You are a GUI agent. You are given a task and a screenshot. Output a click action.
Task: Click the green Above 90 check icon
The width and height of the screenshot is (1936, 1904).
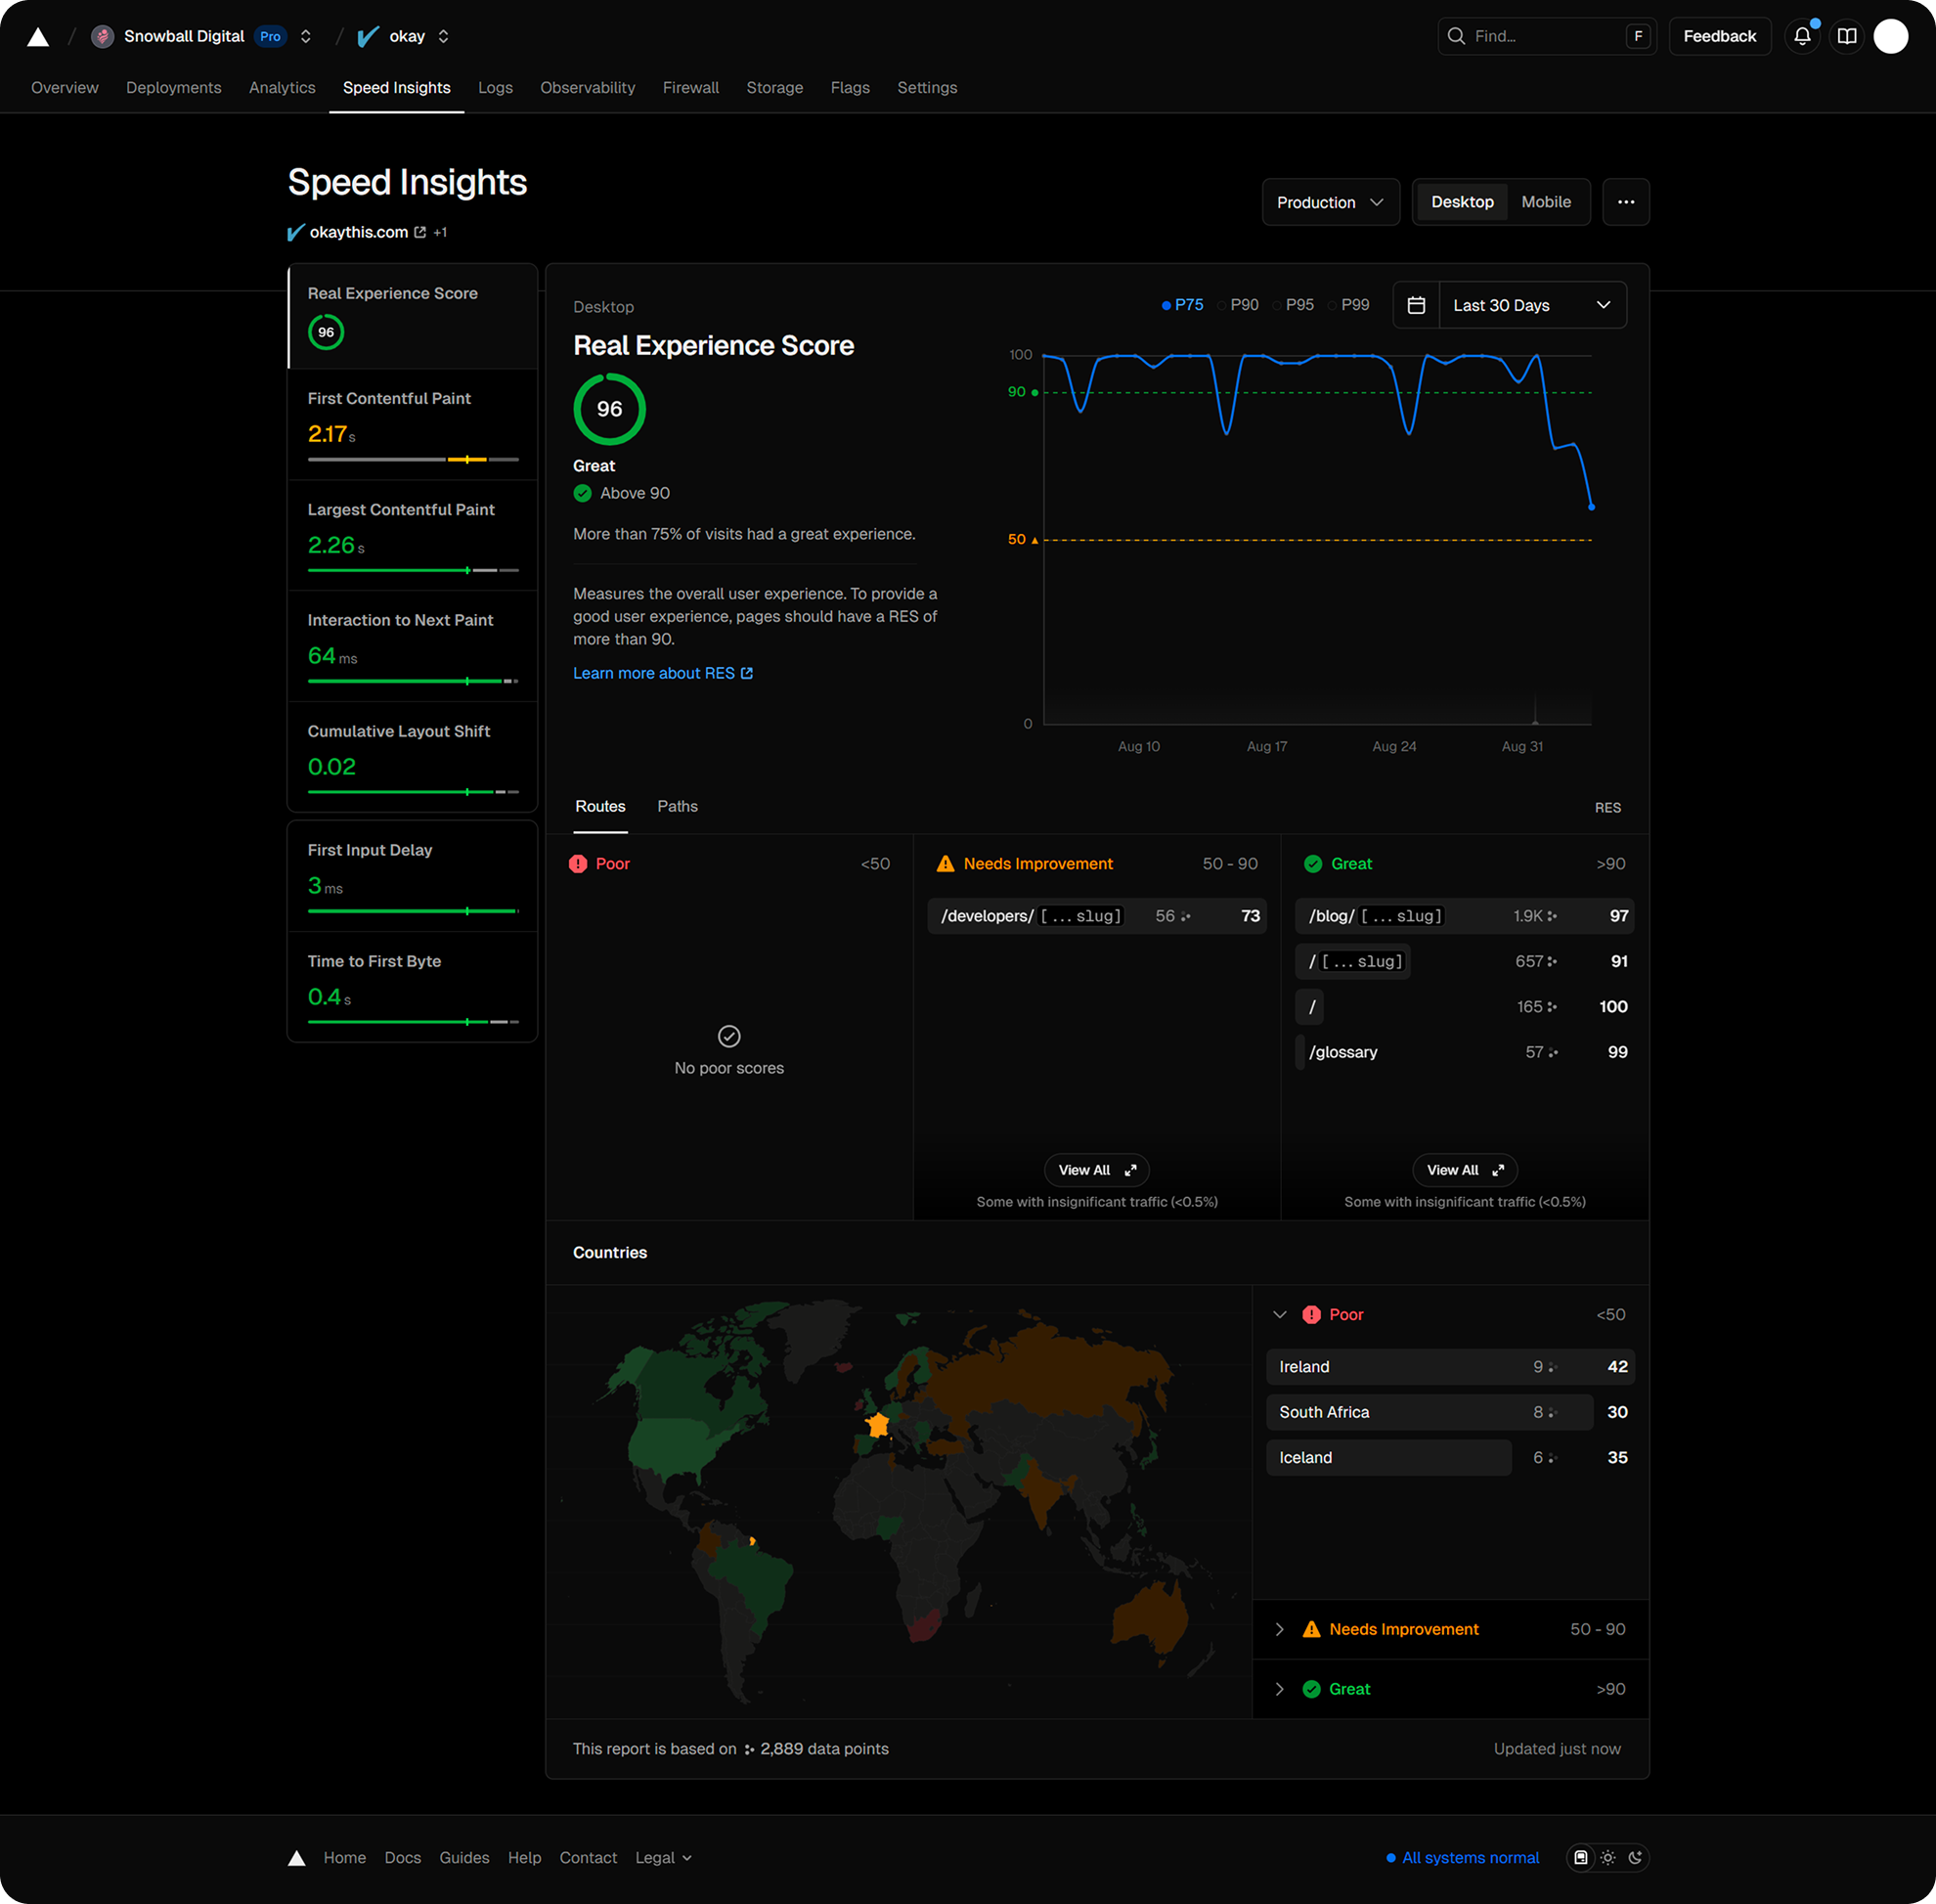(583, 493)
